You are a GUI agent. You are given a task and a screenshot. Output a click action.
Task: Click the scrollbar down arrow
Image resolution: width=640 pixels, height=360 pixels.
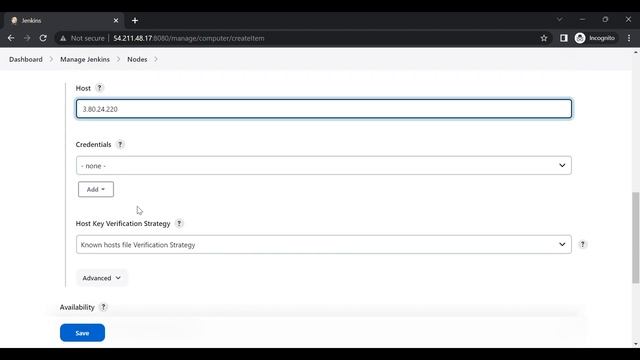coord(636,344)
